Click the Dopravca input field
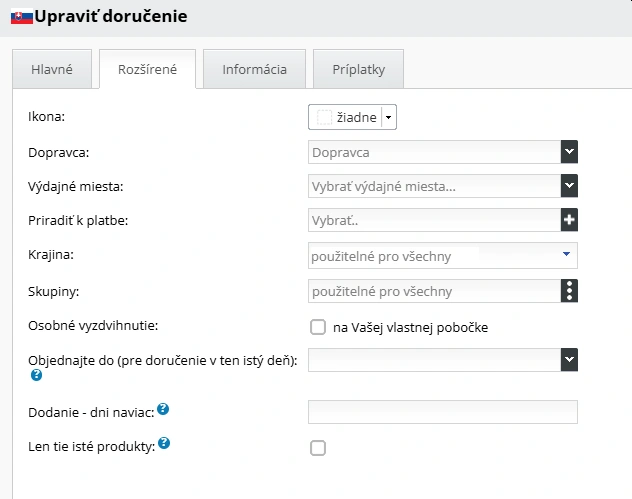 pyautogui.click(x=434, y=152)
